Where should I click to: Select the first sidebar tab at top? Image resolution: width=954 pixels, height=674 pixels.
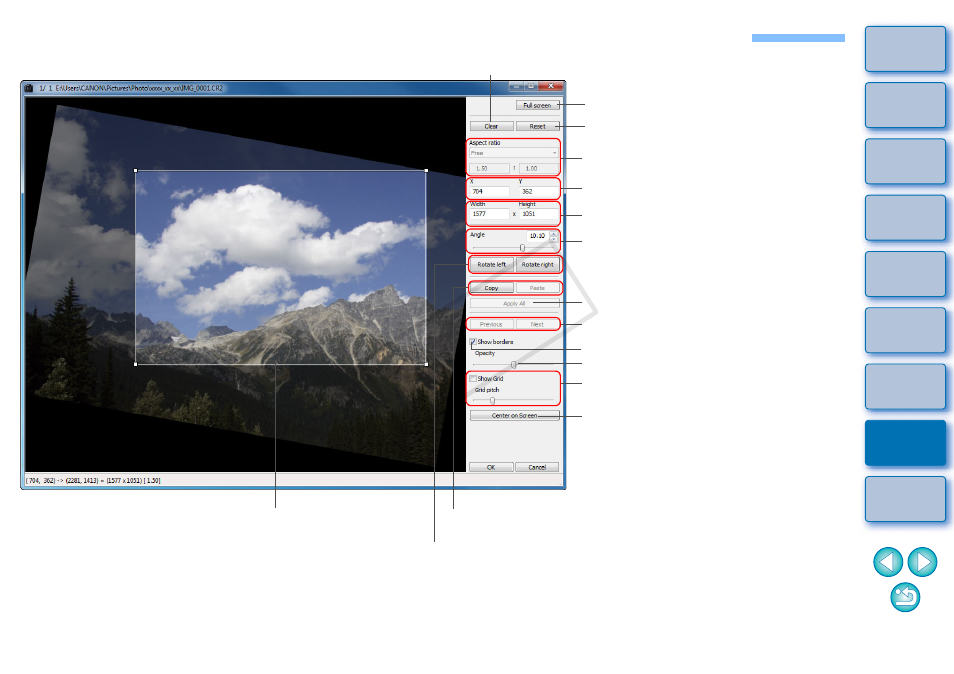pos(905,49)
